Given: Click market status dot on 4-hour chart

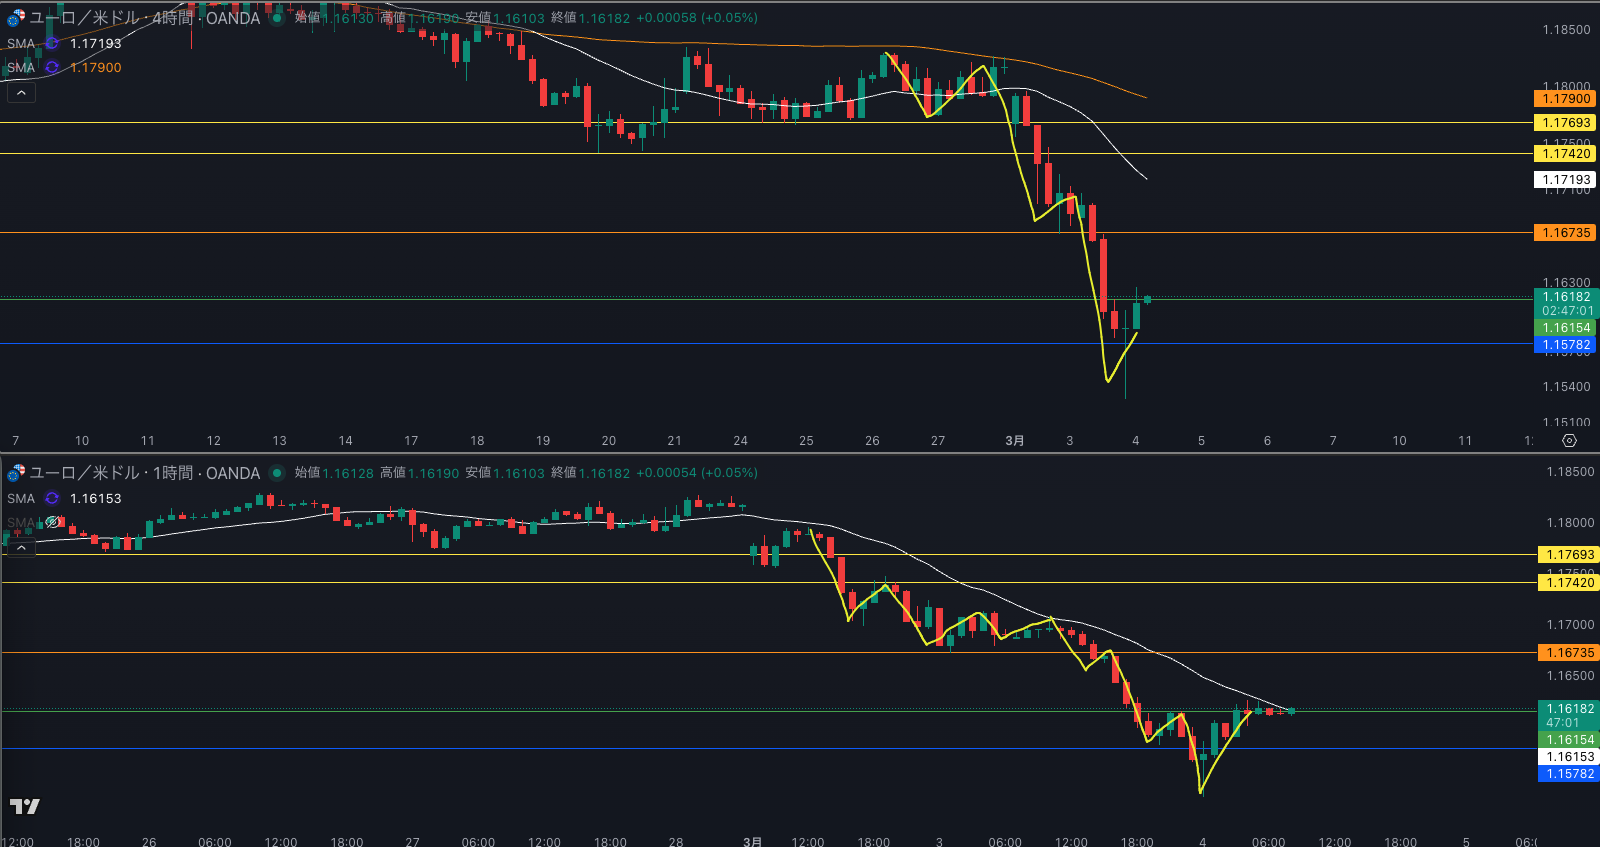Looking at the screenshot, I should tap(277, 18).
